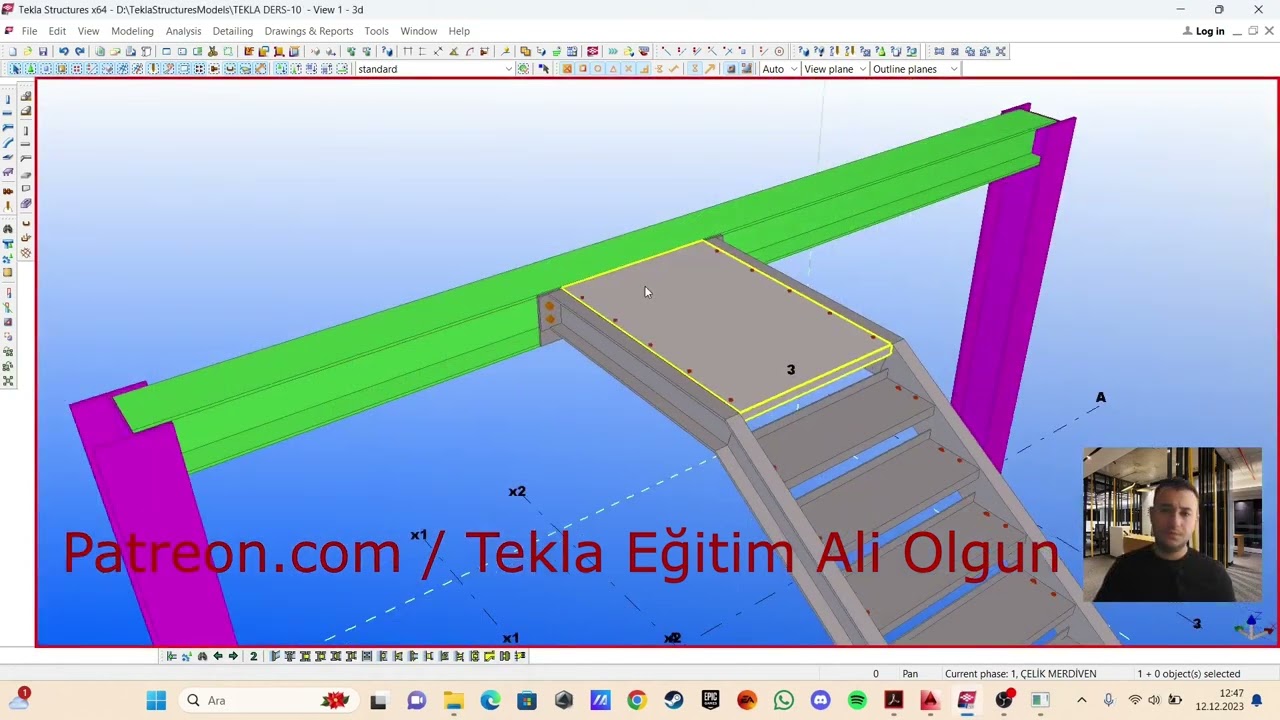Viewport: 1280px width, 720px height.
Task: Click the 'Current phase: 1, ÇELİK MERDİVEN' status text
Action: click(1020, 674)
